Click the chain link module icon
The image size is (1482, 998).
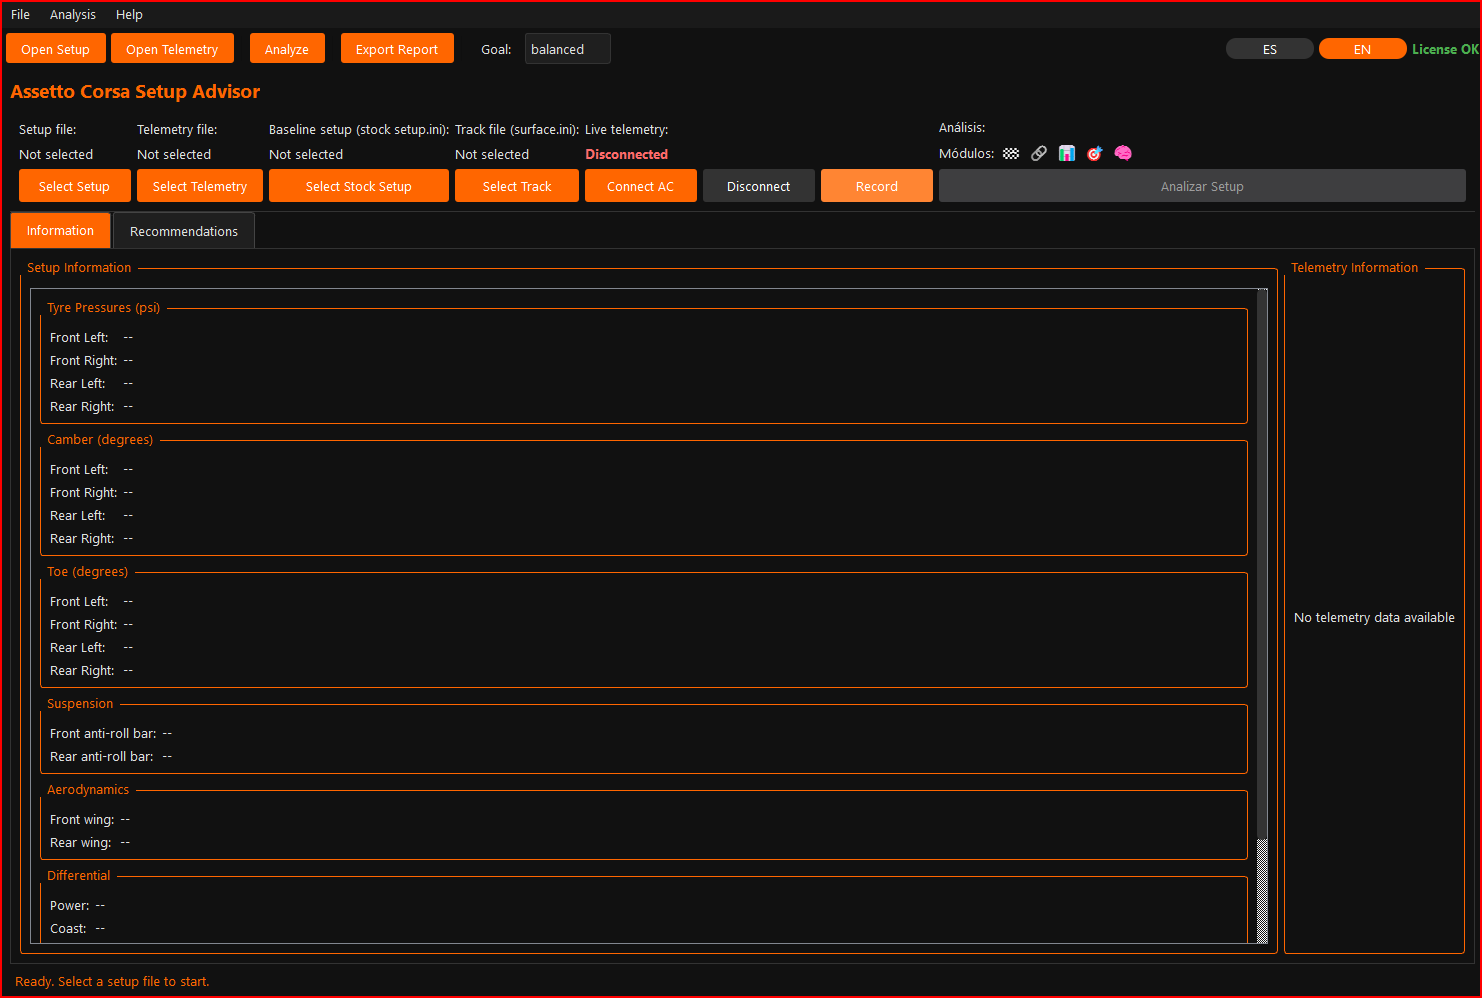click(x=1039, y=154)
